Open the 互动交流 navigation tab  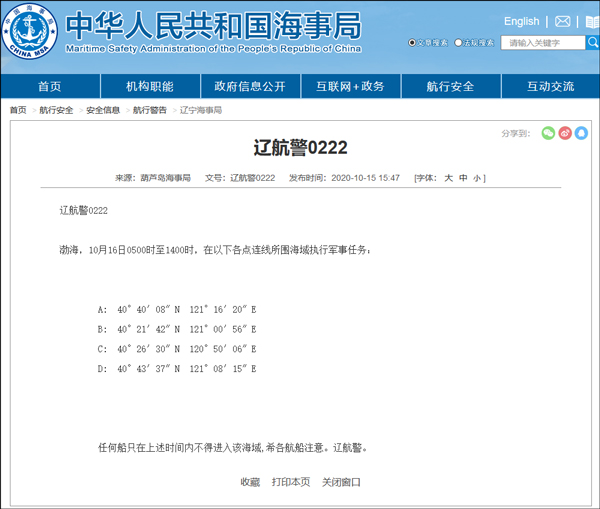pos(551,86)
